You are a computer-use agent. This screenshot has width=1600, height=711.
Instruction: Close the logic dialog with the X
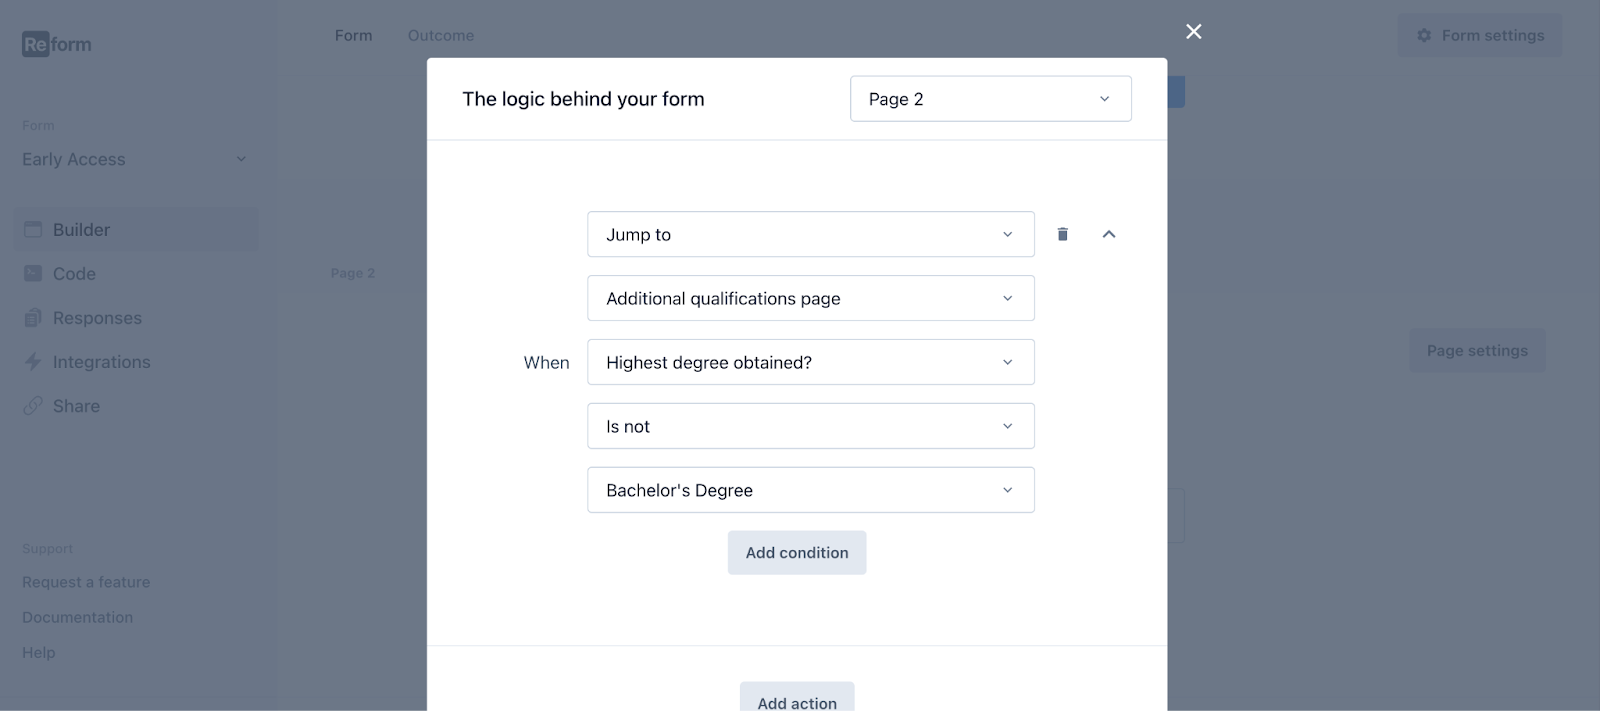[x=1194, y=32]
